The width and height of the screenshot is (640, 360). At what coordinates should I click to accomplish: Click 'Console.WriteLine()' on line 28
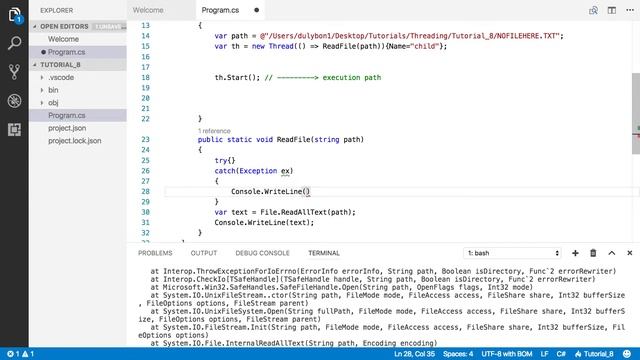coord(271,191)
